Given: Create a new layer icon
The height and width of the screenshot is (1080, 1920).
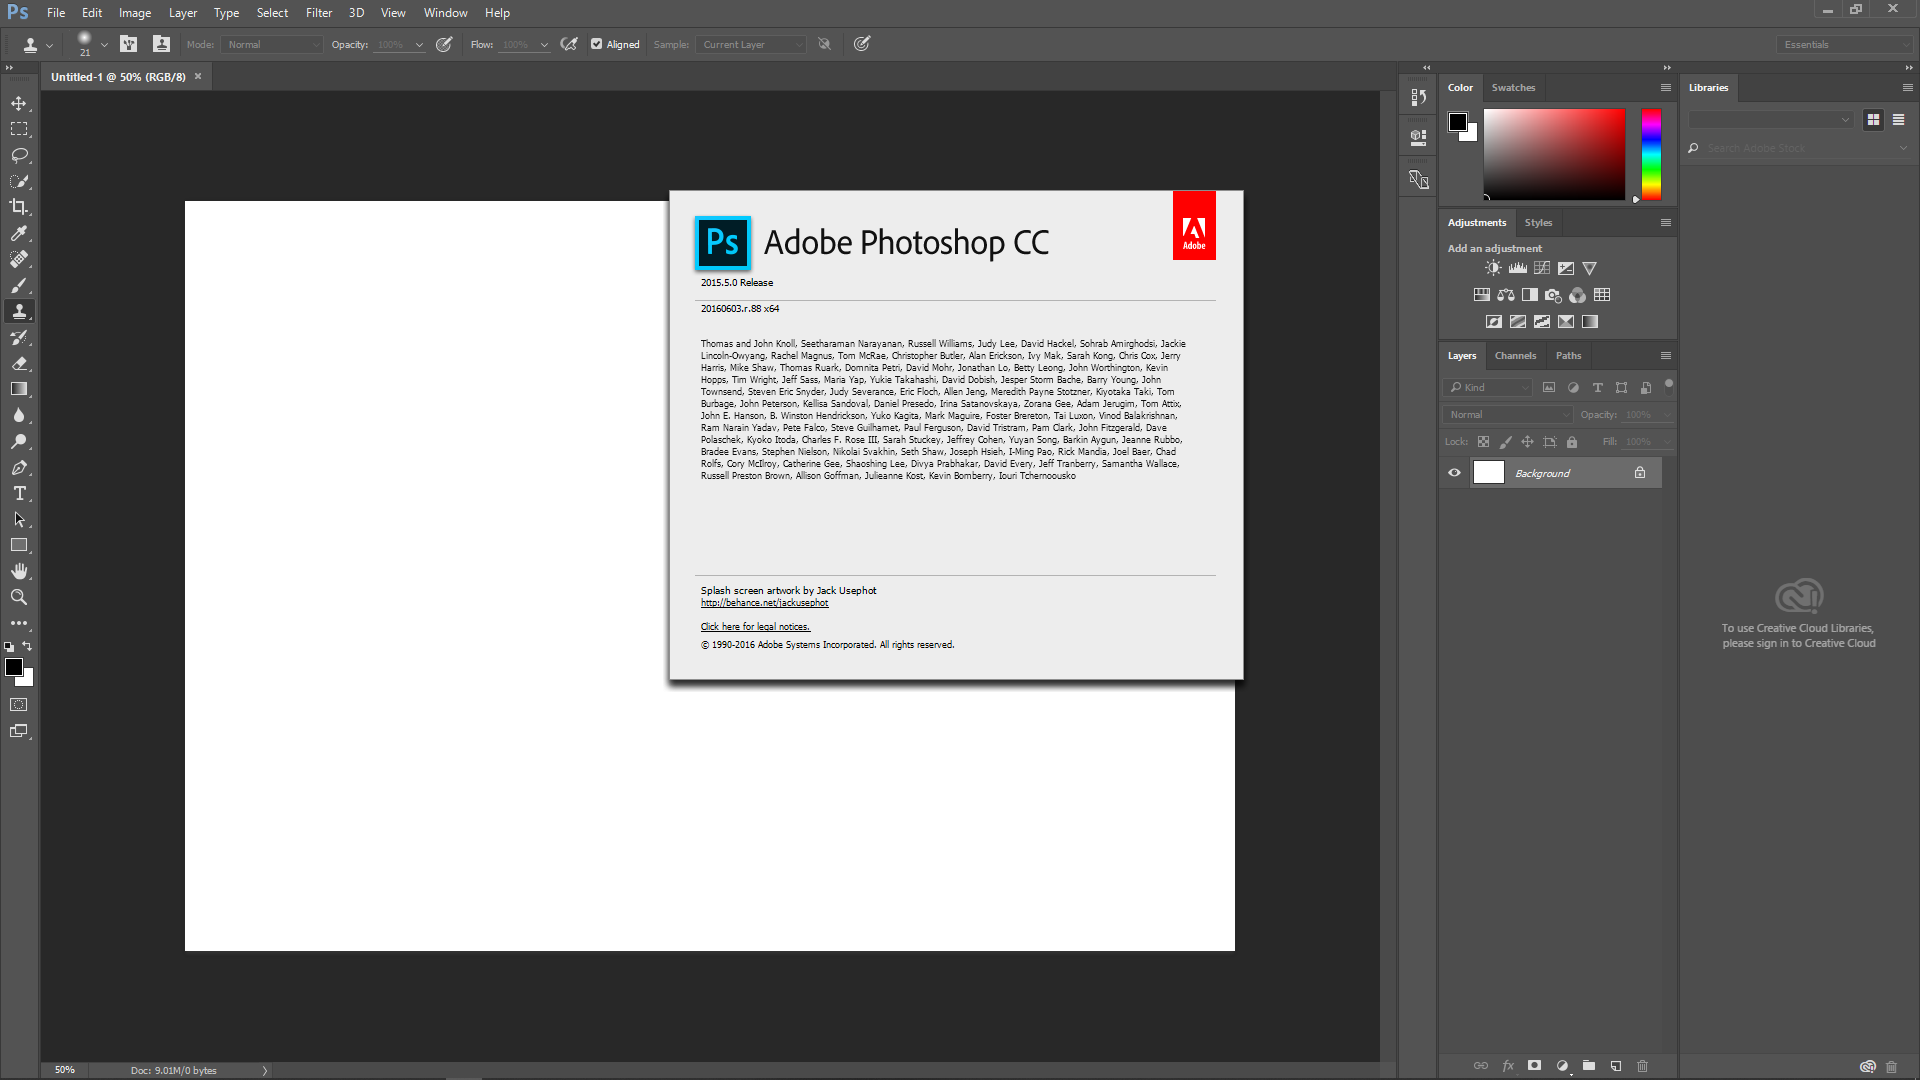Looking at the screenshot, I should [x=1616, y=1066].
